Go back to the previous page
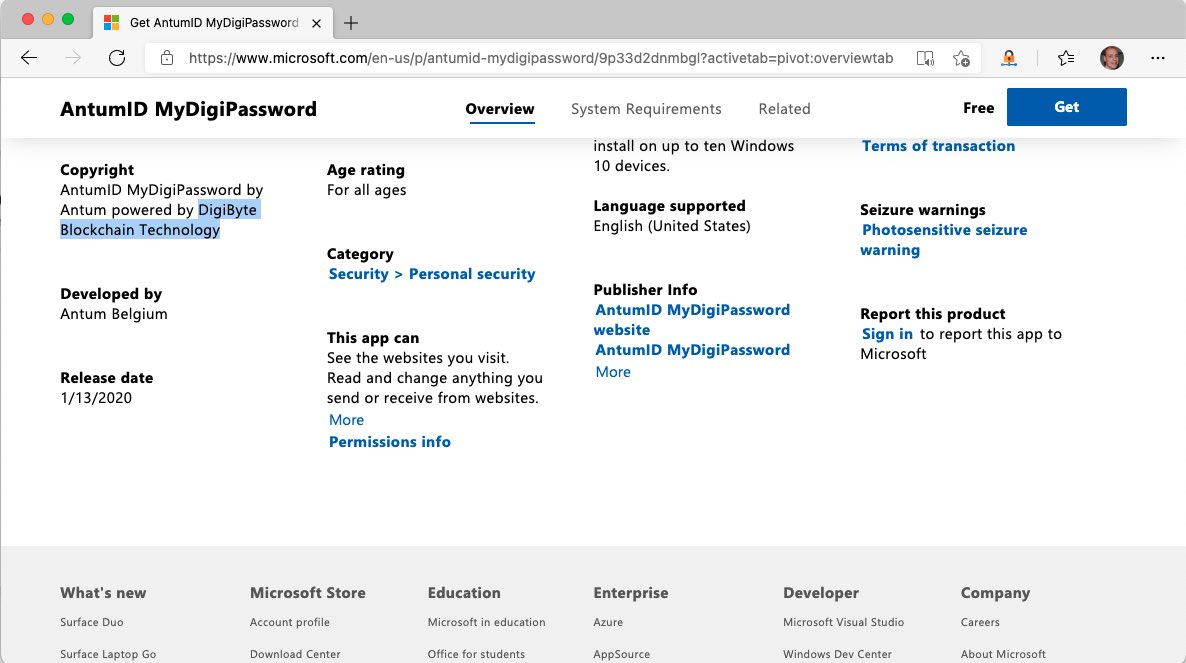The height and width of the screenshot is (663, 1186). point(29,58)
